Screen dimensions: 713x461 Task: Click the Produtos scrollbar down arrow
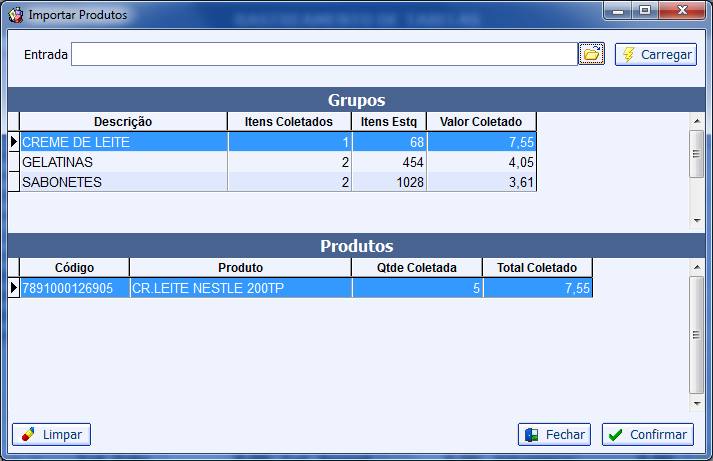pyautogui.click(x=697, y=403)
